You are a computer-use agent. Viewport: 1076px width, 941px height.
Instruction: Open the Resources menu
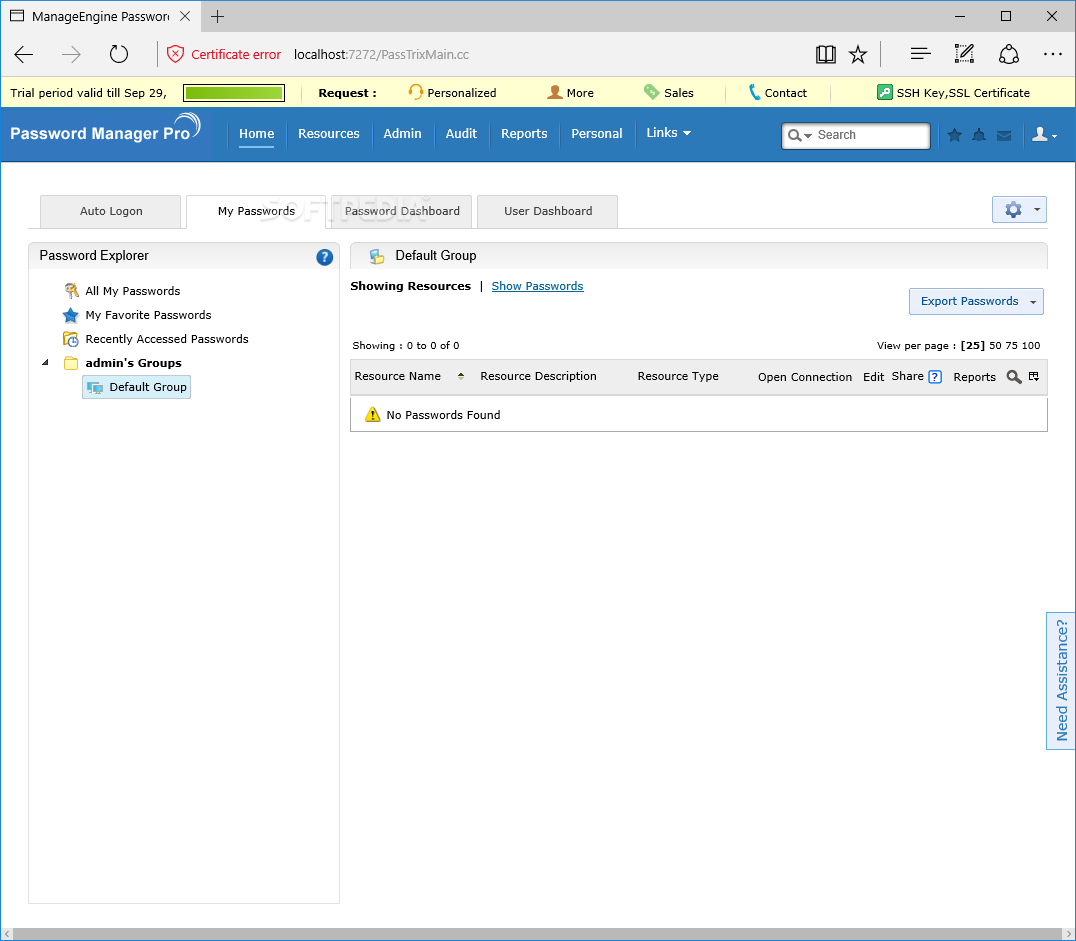329,134
